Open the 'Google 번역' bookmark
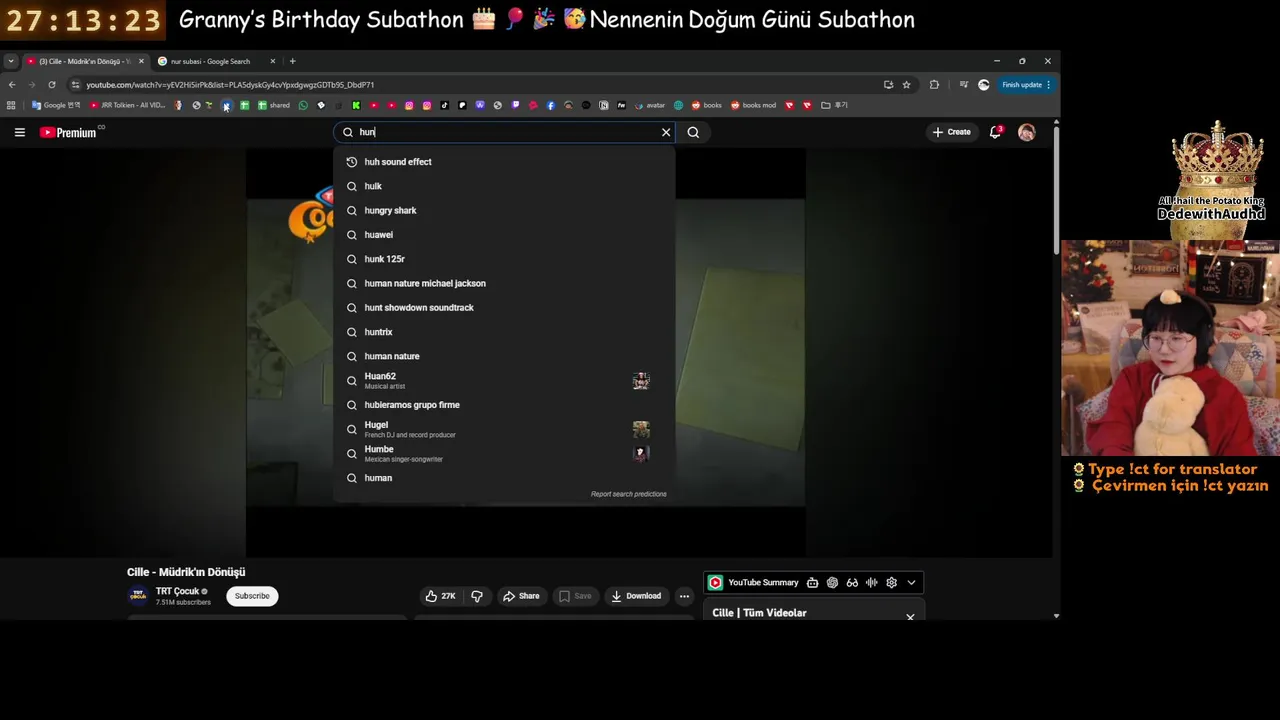Viewport: 1280px width, 720px height. pos(56,105)
